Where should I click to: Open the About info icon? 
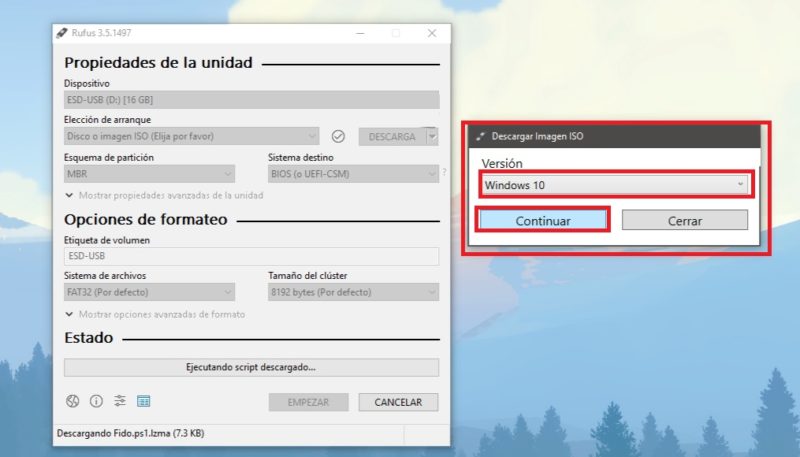point(96,401)
